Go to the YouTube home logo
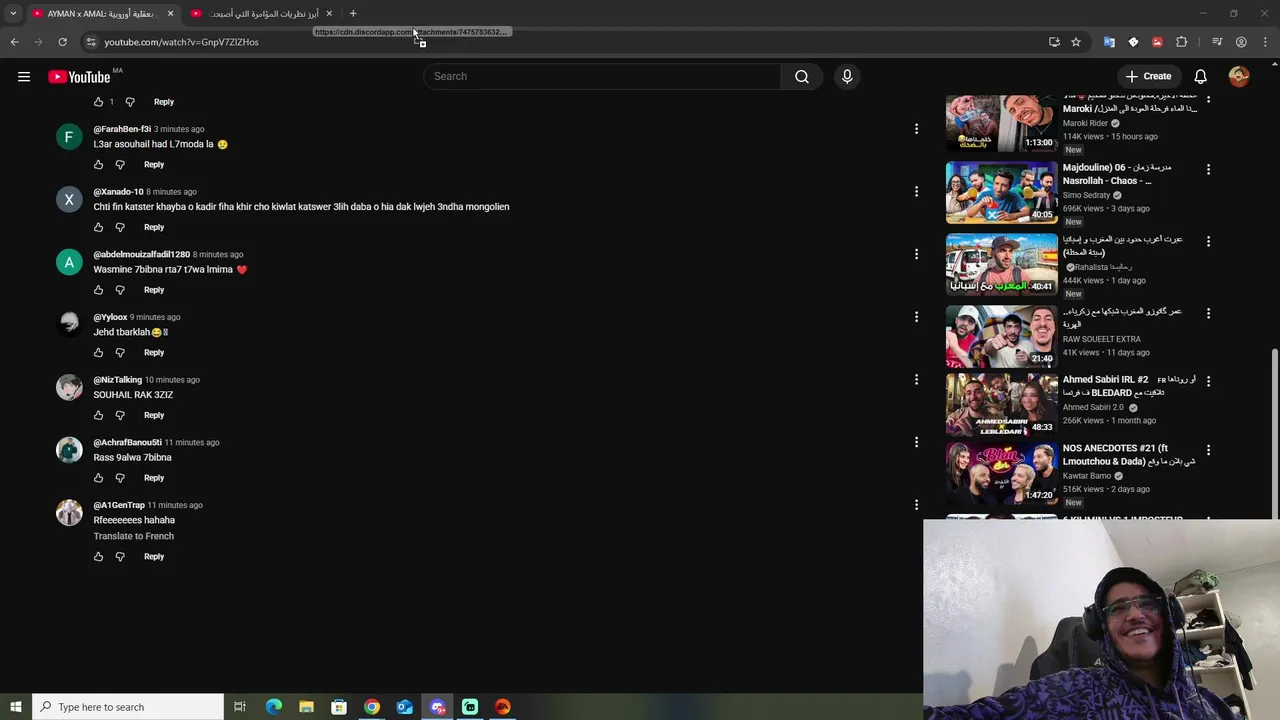1280x720 pixels. [79, 77]
